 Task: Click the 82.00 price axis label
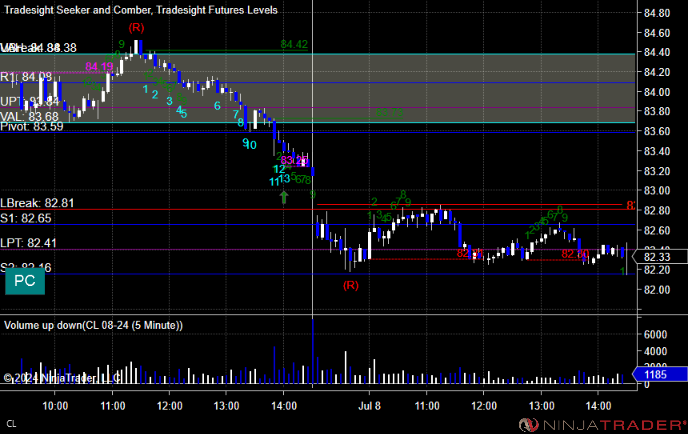pos(657,290)
